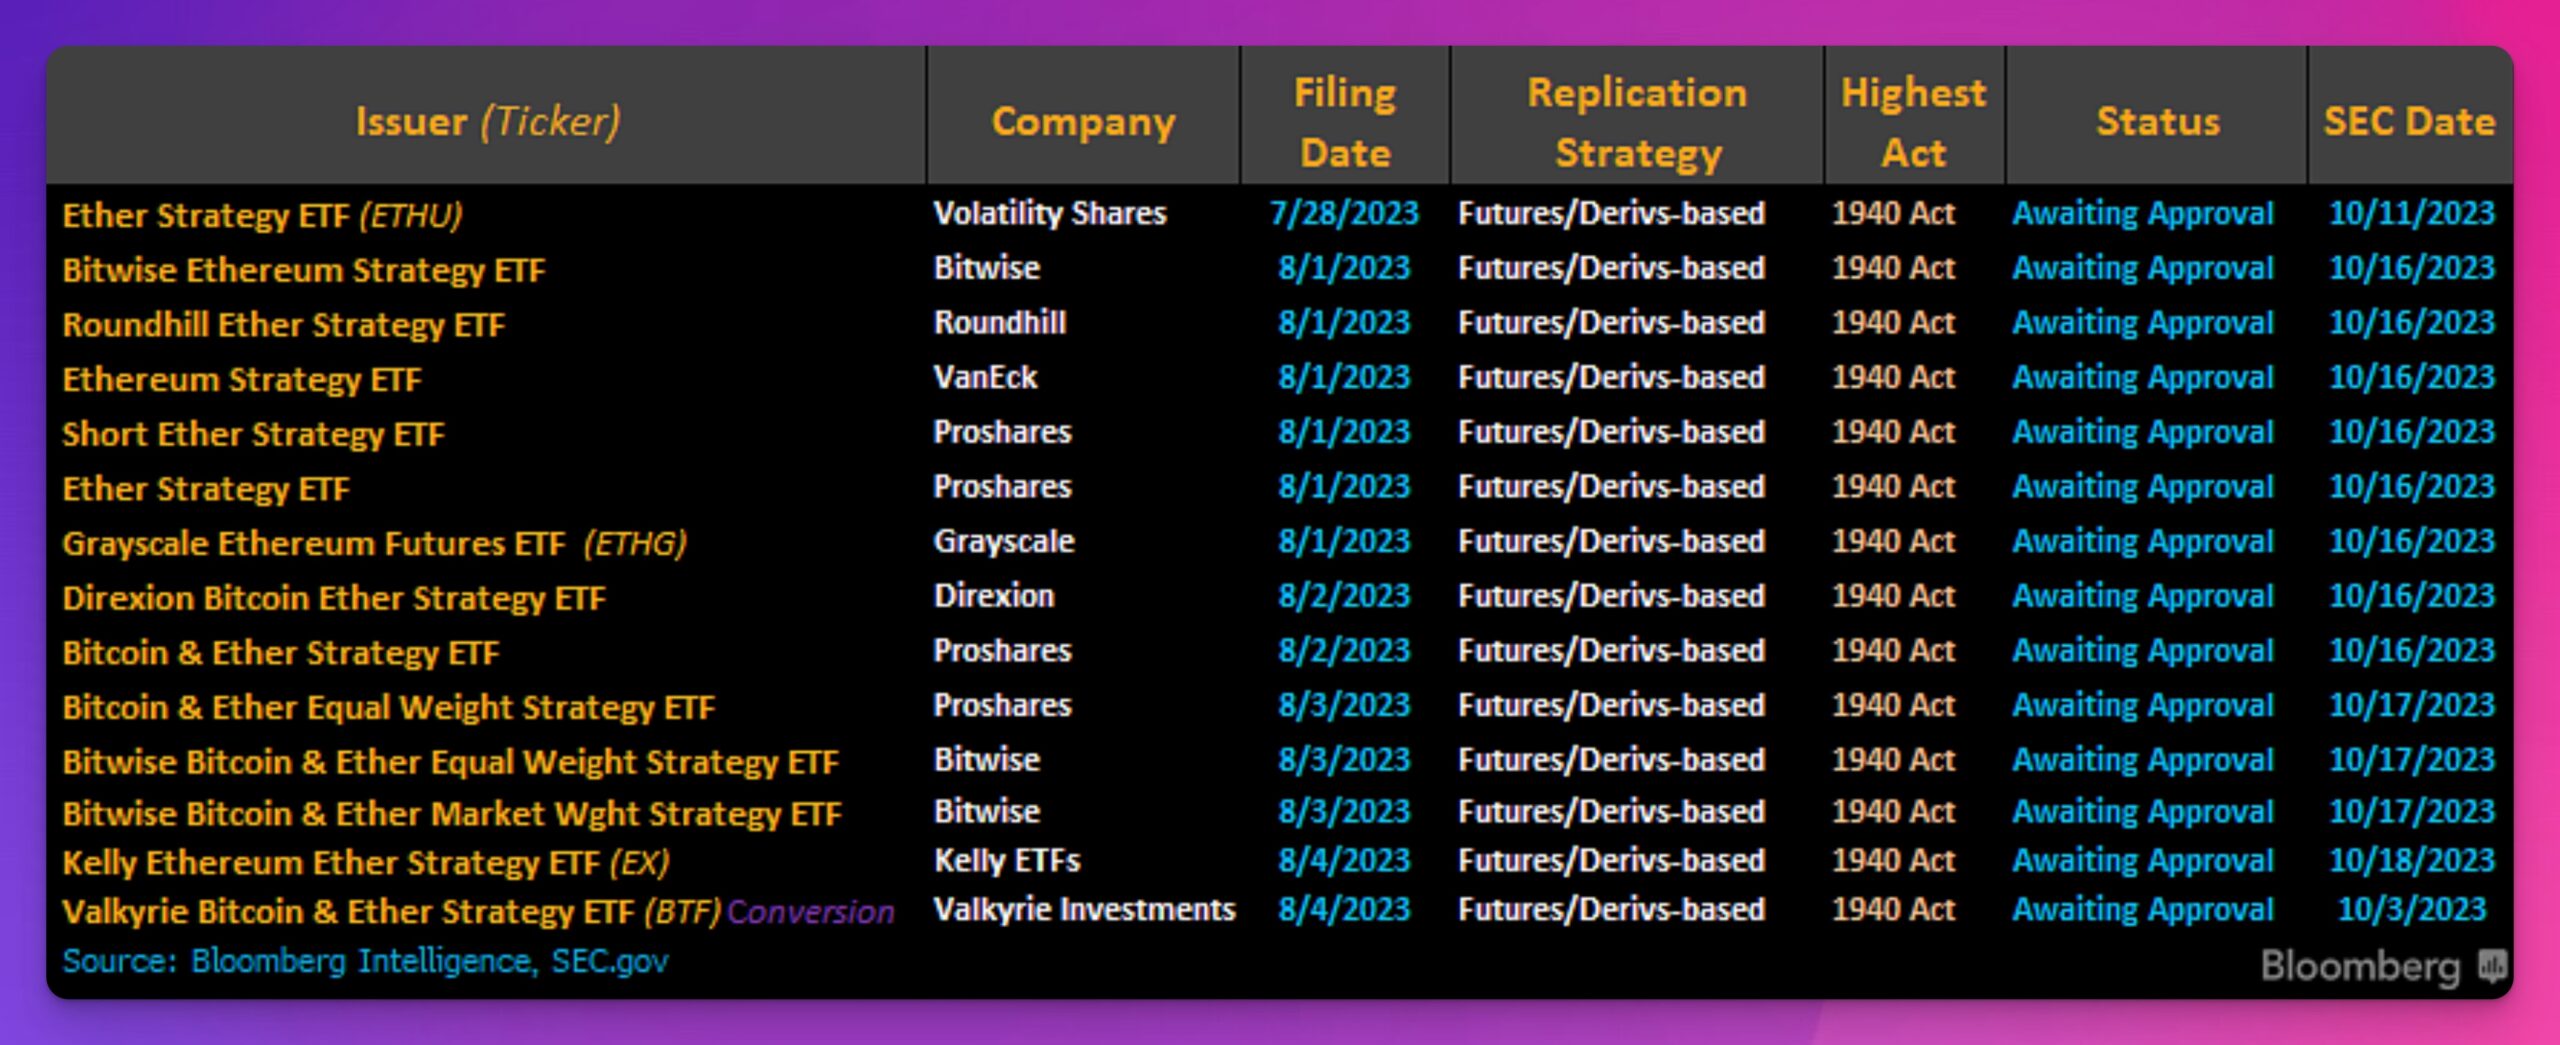The image size is (2560, 1045).
Task: Select Direxion Bitcoin Ether Strategy ETF
Action: [x=334, y=598]
